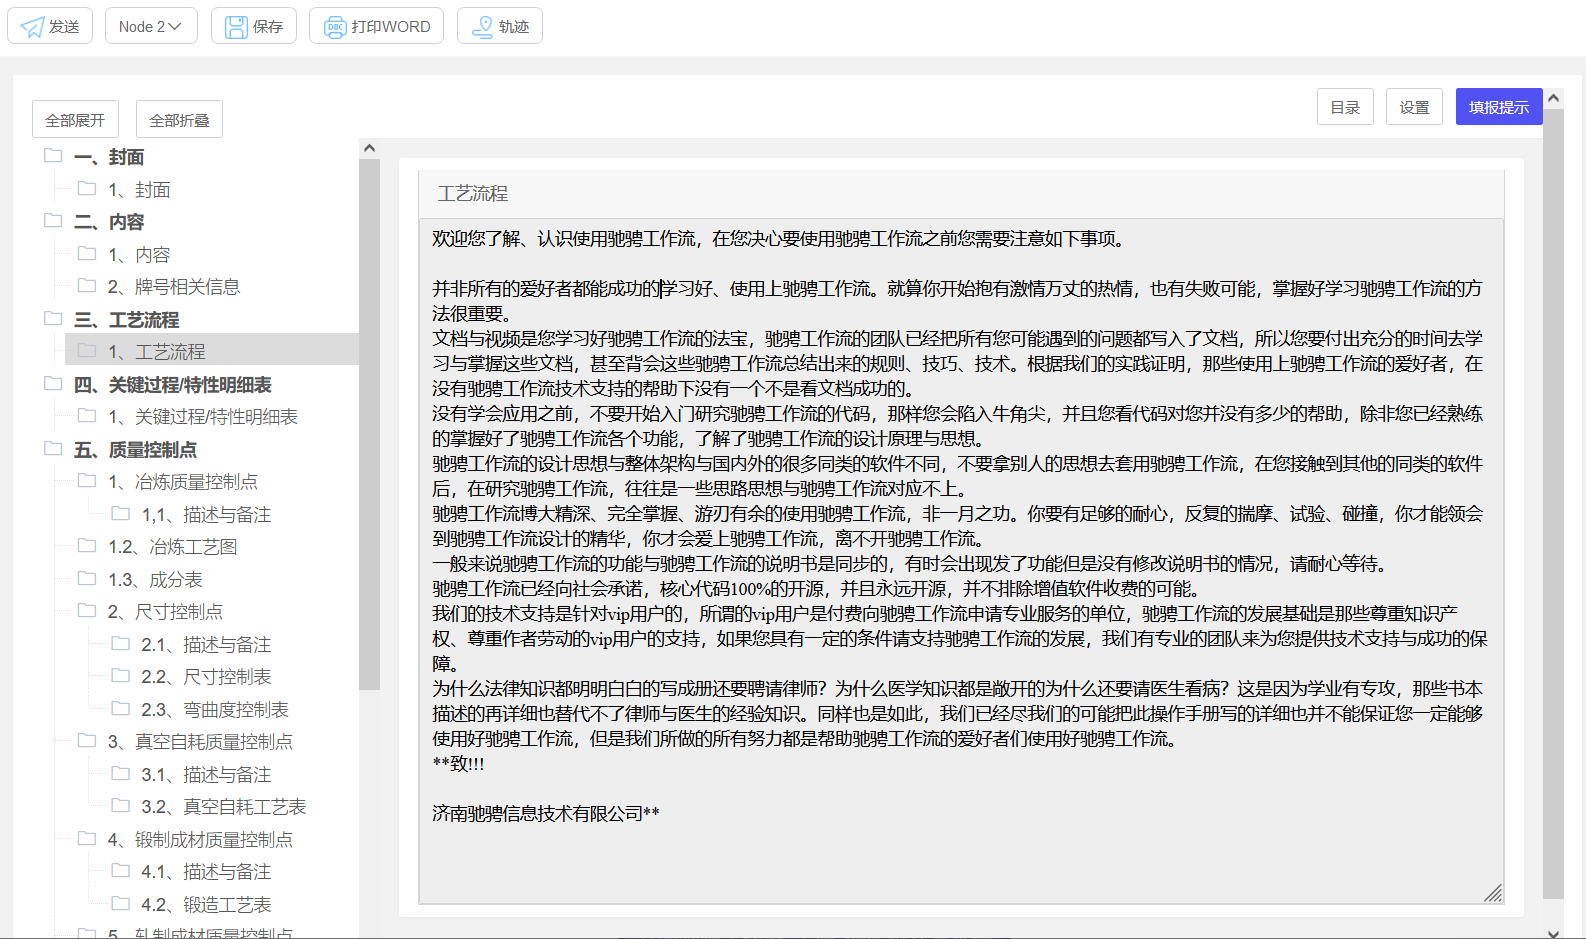Expand all tree nodes with 全部展开
Viewport: 1586px width, 939px height.
click(75, 119)
